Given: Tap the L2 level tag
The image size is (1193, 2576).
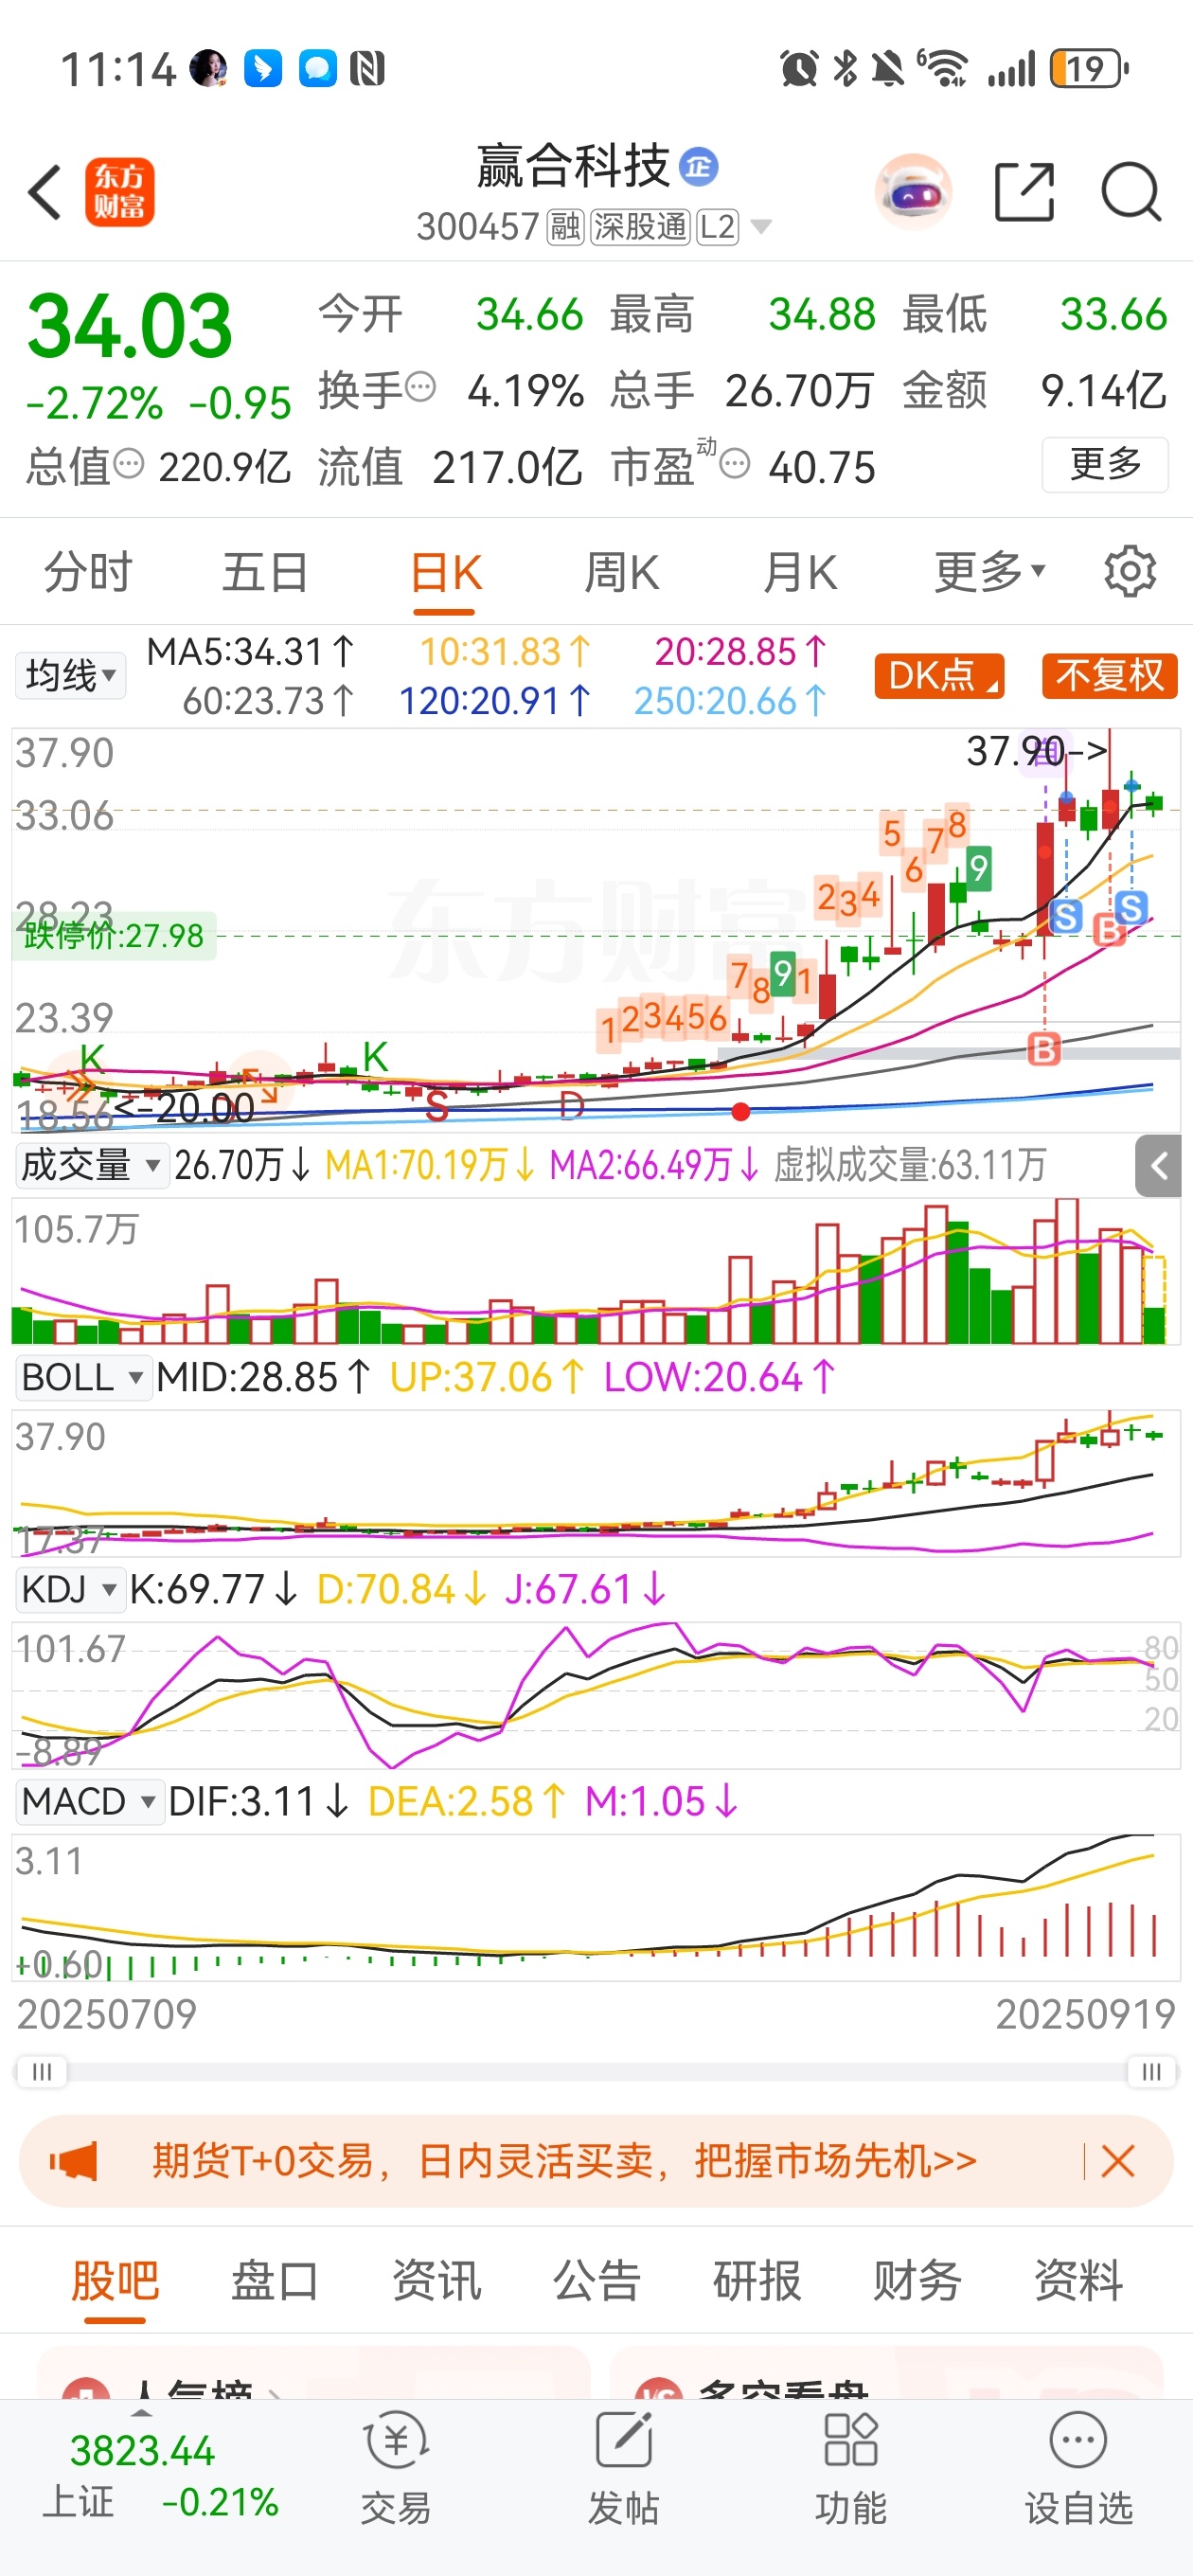Looking at the screenshot, I should [x=717, y=227].
